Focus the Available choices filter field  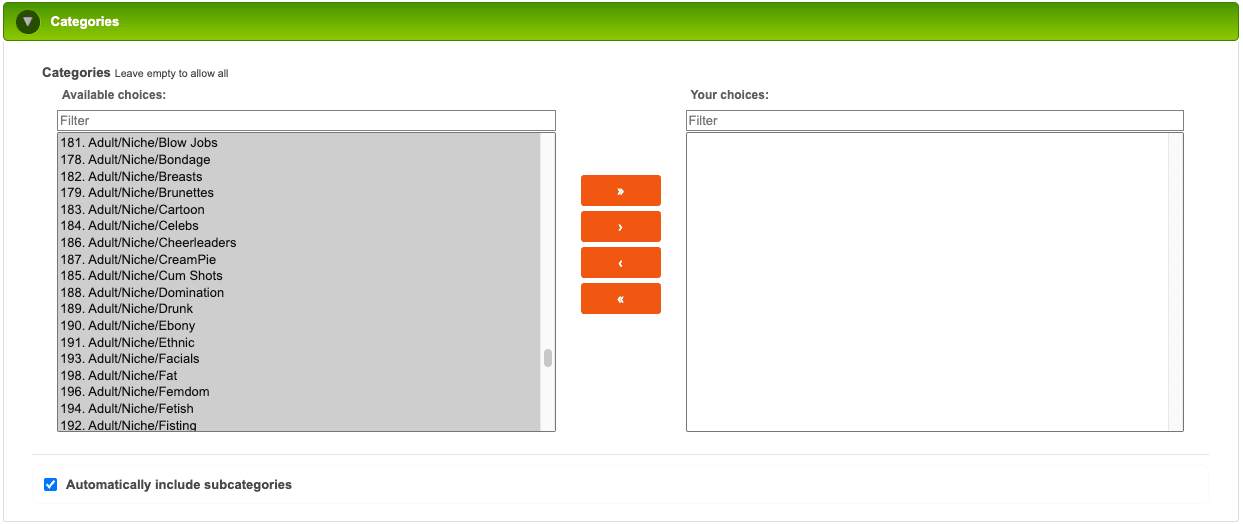[x=306, y=120]
